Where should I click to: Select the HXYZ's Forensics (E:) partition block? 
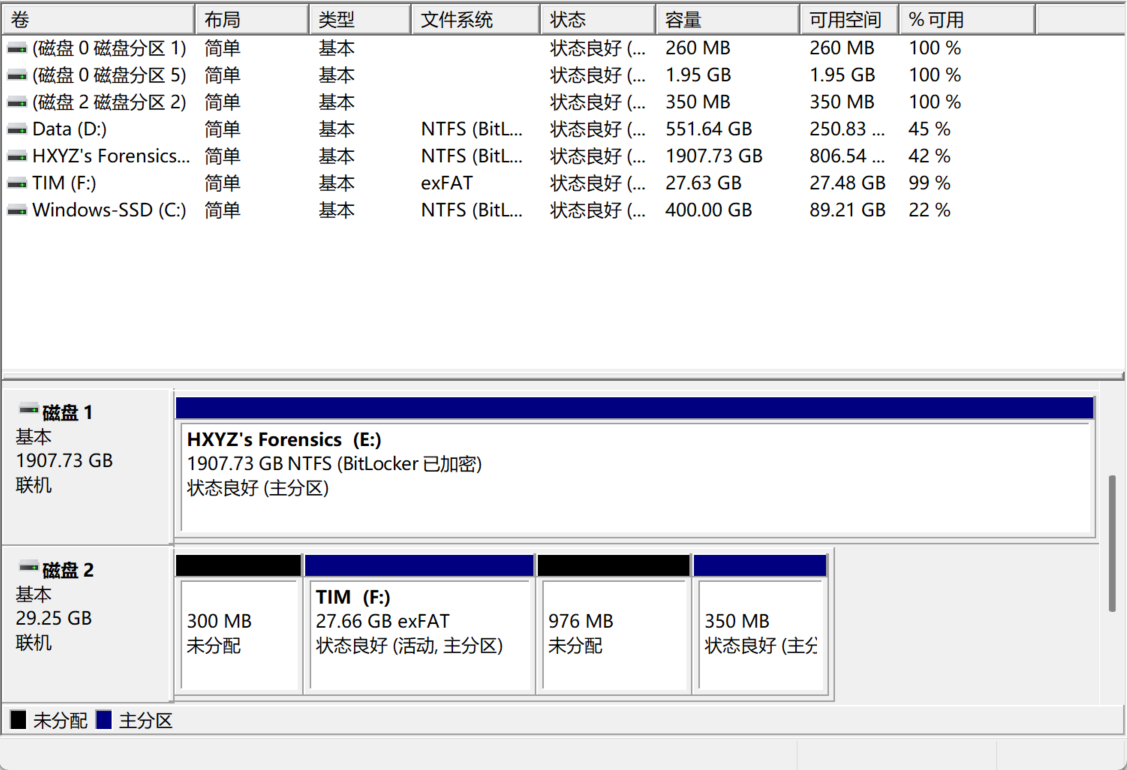click(x=635, y=467)
